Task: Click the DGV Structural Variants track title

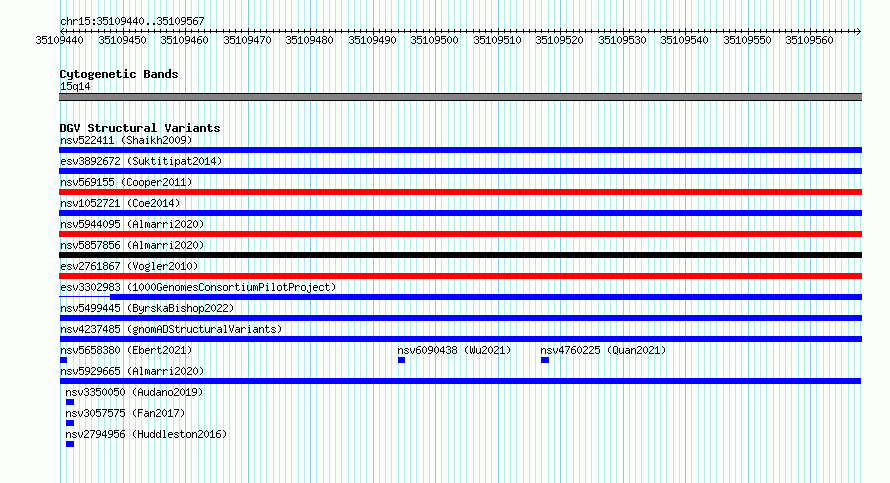Action: [x=140, y=128]
